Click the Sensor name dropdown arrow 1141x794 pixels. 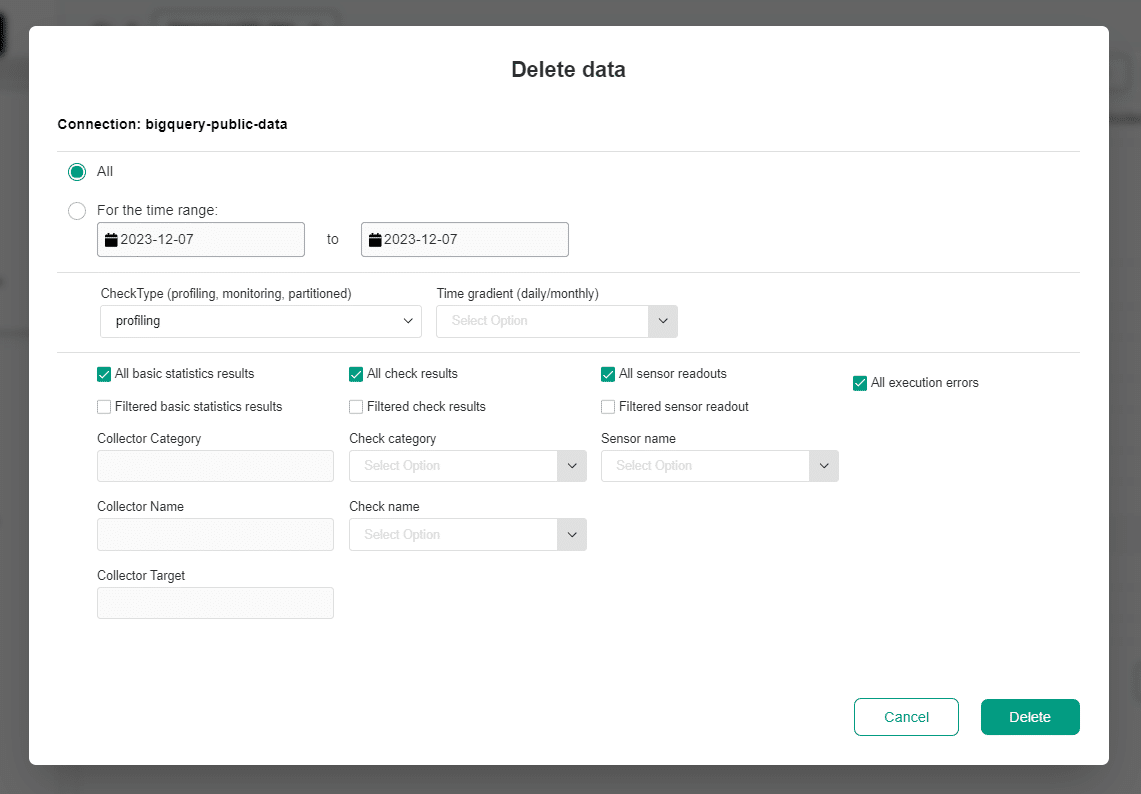coord(823,465)
